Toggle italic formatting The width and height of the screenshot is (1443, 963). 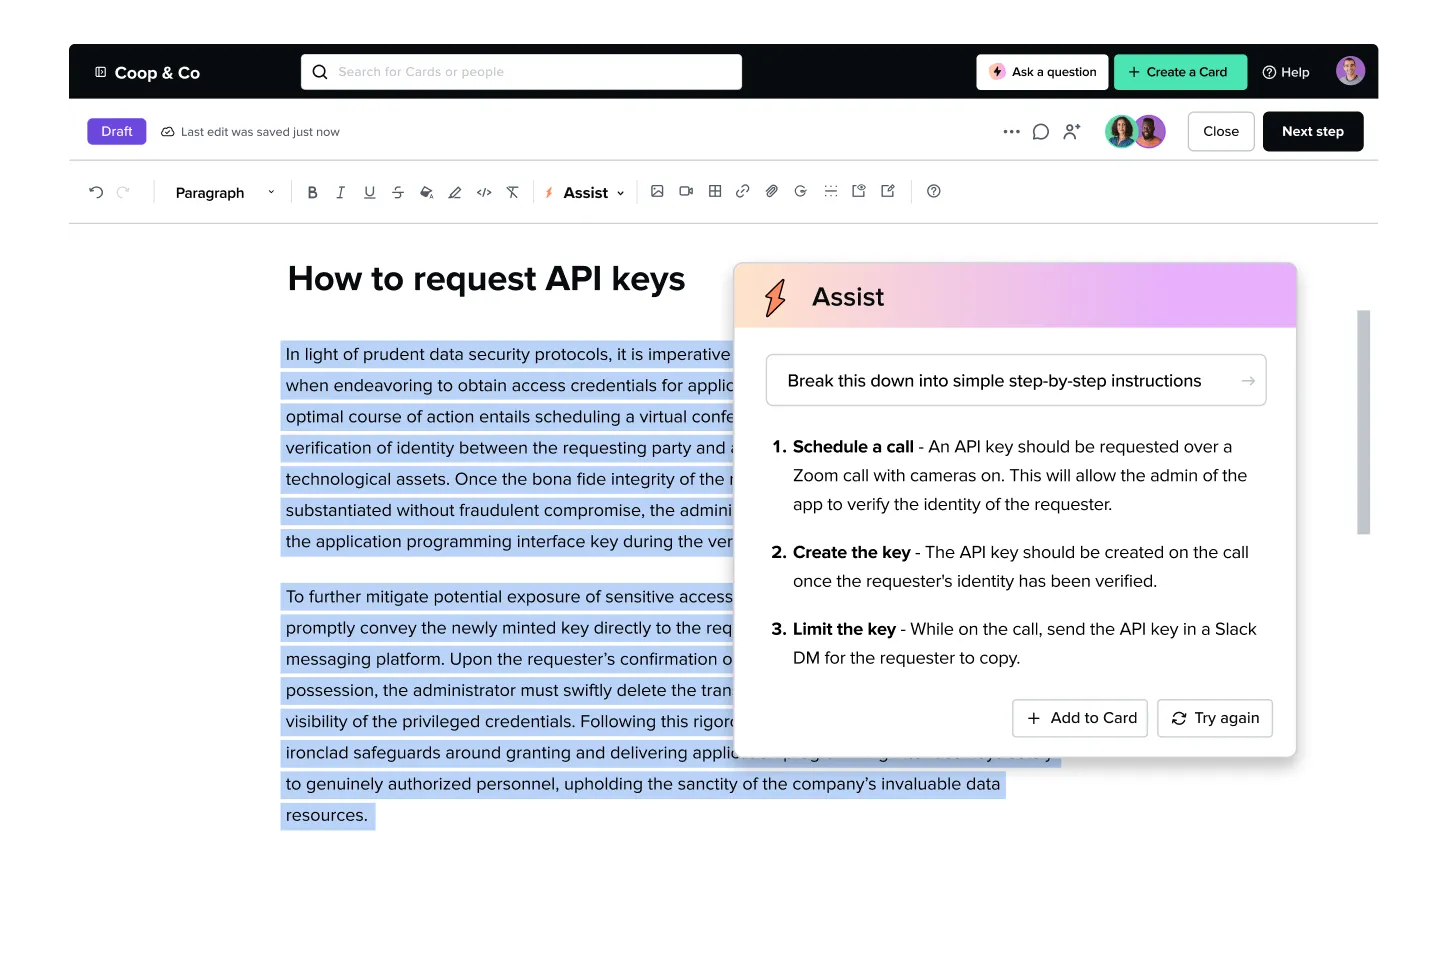tap(340, 192)
